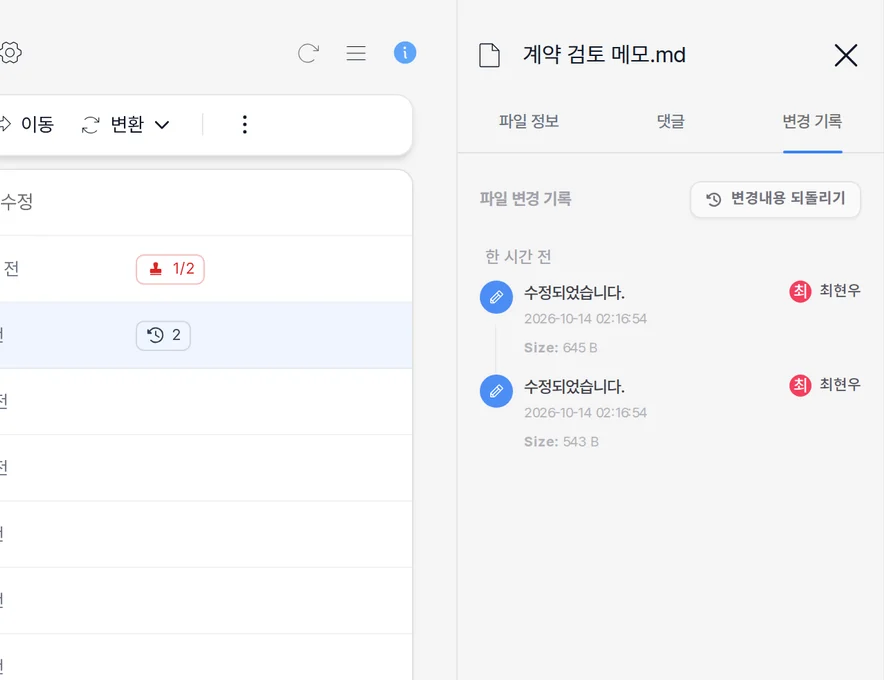
Task: Close the 계약 검토 메모.md details panel
Action: [x=846, y=55]
